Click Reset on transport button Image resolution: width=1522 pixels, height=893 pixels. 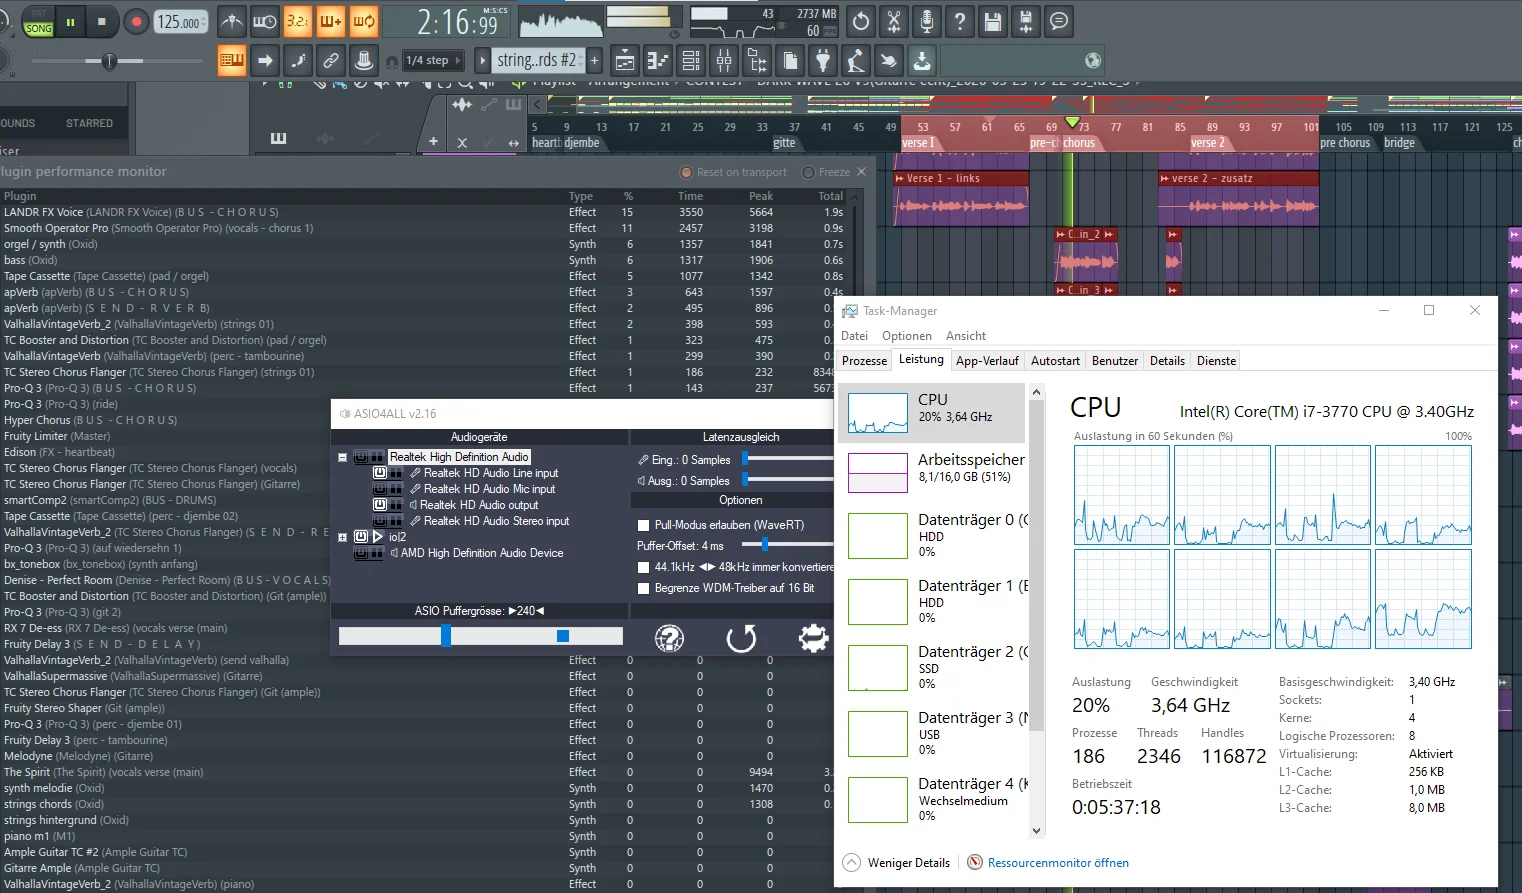tap(734, 172)
